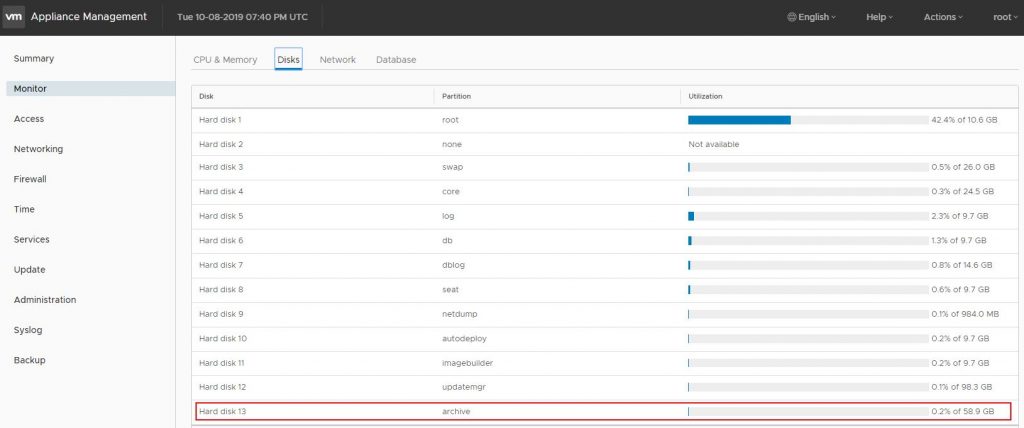Open the Access settings page
This screenshot has height=428, width=1024.
pyautogui.click(x=29, y=119)
